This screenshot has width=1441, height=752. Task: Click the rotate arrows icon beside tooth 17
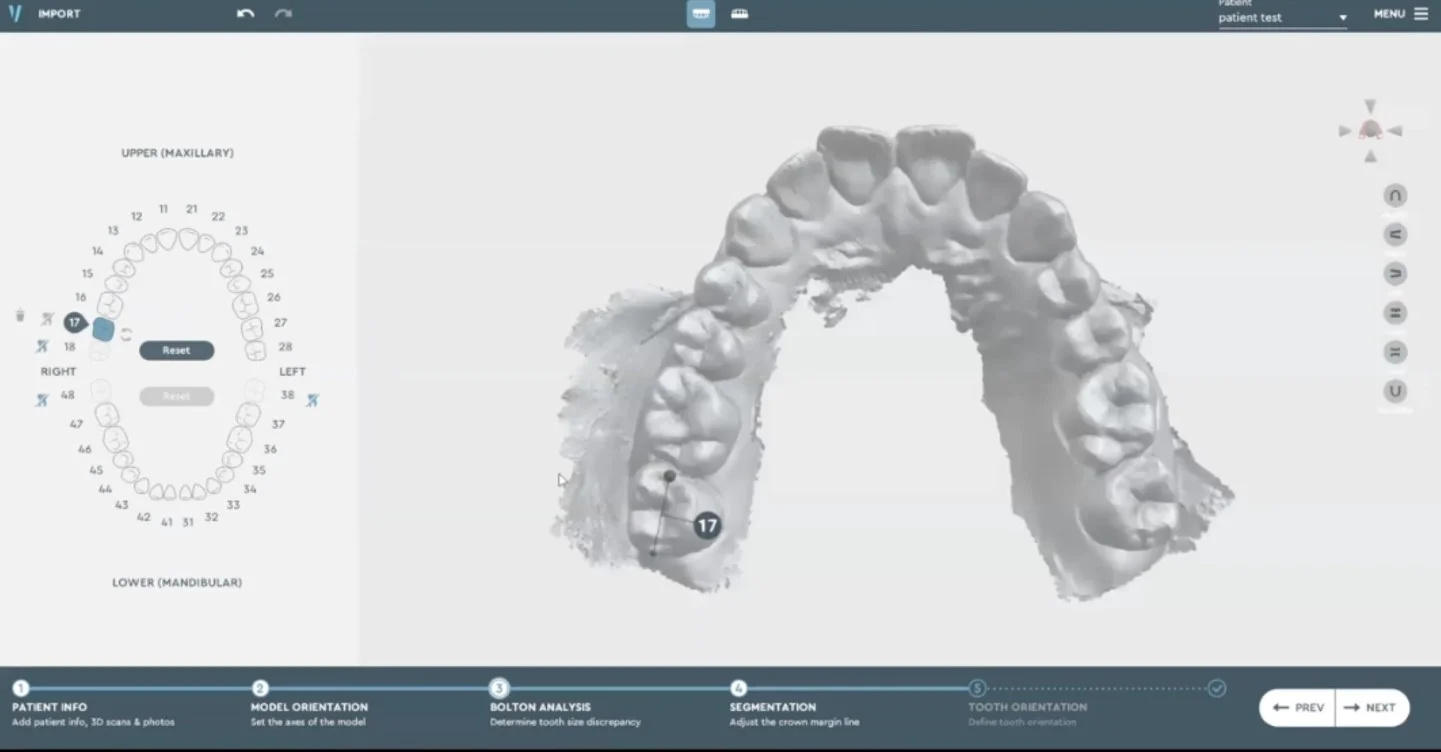(x=127, y=335)
